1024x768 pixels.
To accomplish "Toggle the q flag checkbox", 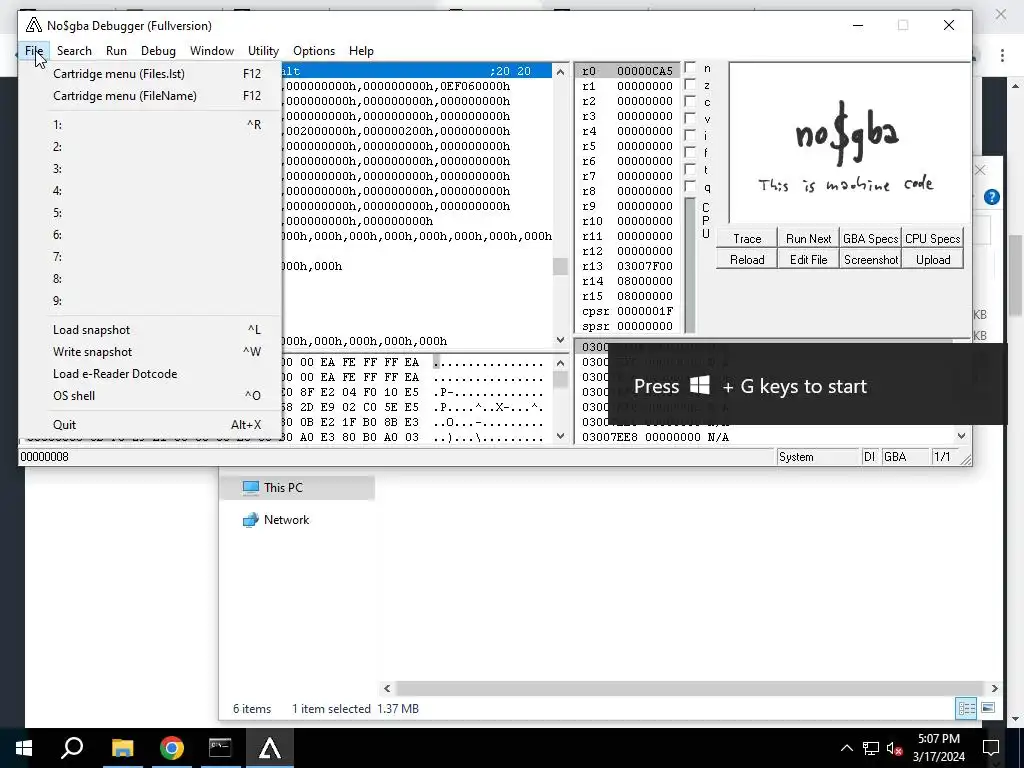I will 690,187.
